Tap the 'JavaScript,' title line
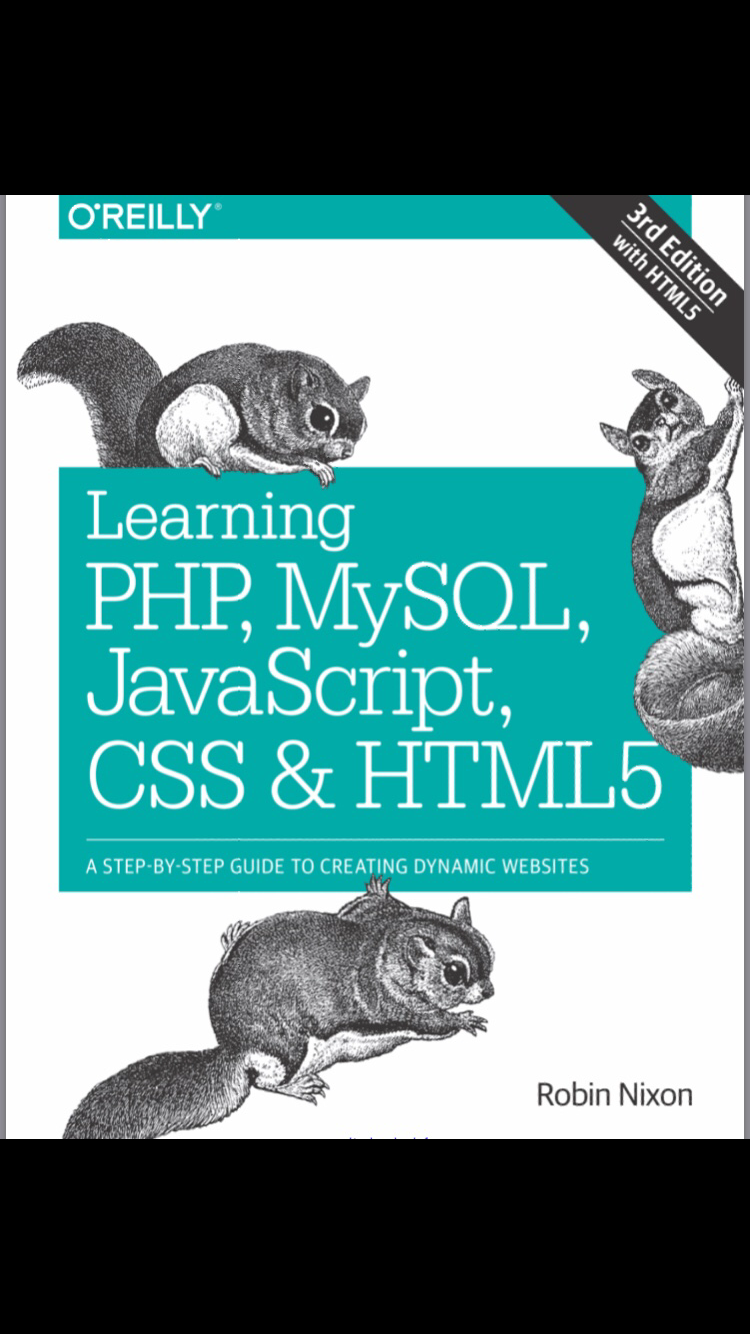 pyautogui.click(x=300, y=689)
